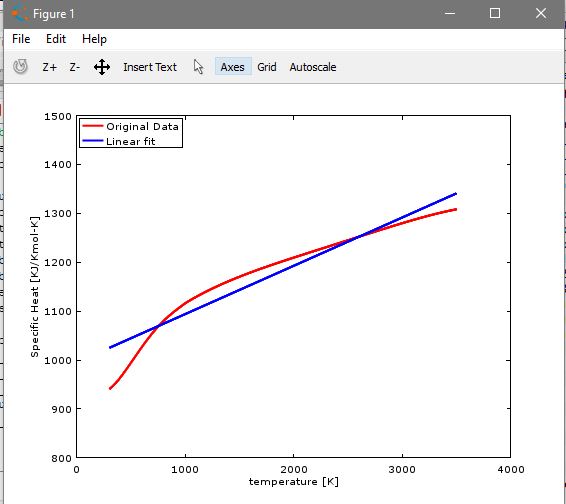This screenshot has height=504, width=566.
Task: Minimize the Figure 1 window
Action: pyautogui.click(x=450, y=13)
